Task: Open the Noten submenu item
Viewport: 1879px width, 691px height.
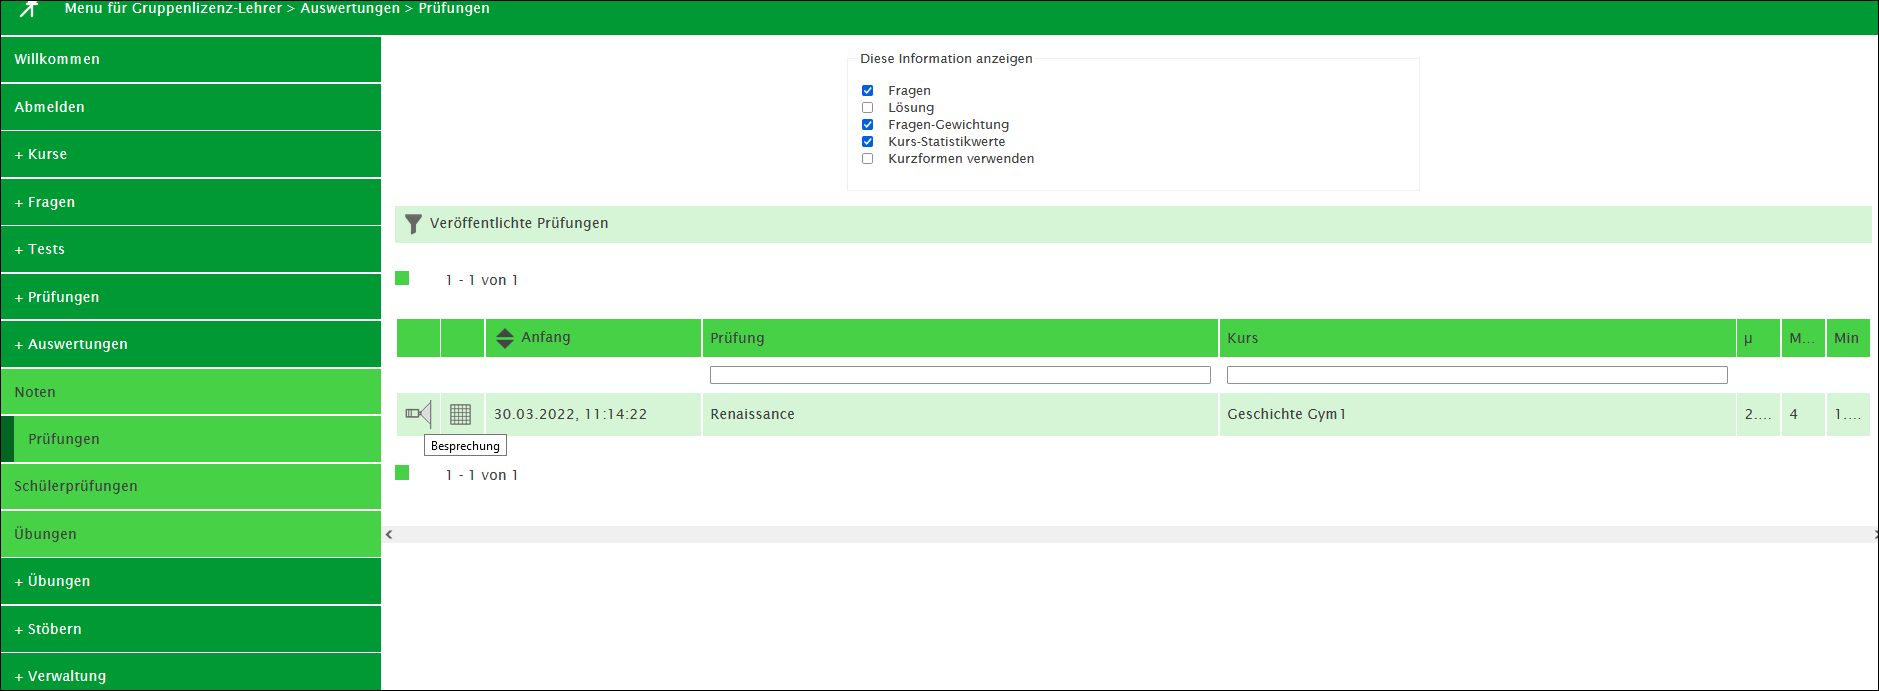Action: pyautogui.click(x=191, y=392)
